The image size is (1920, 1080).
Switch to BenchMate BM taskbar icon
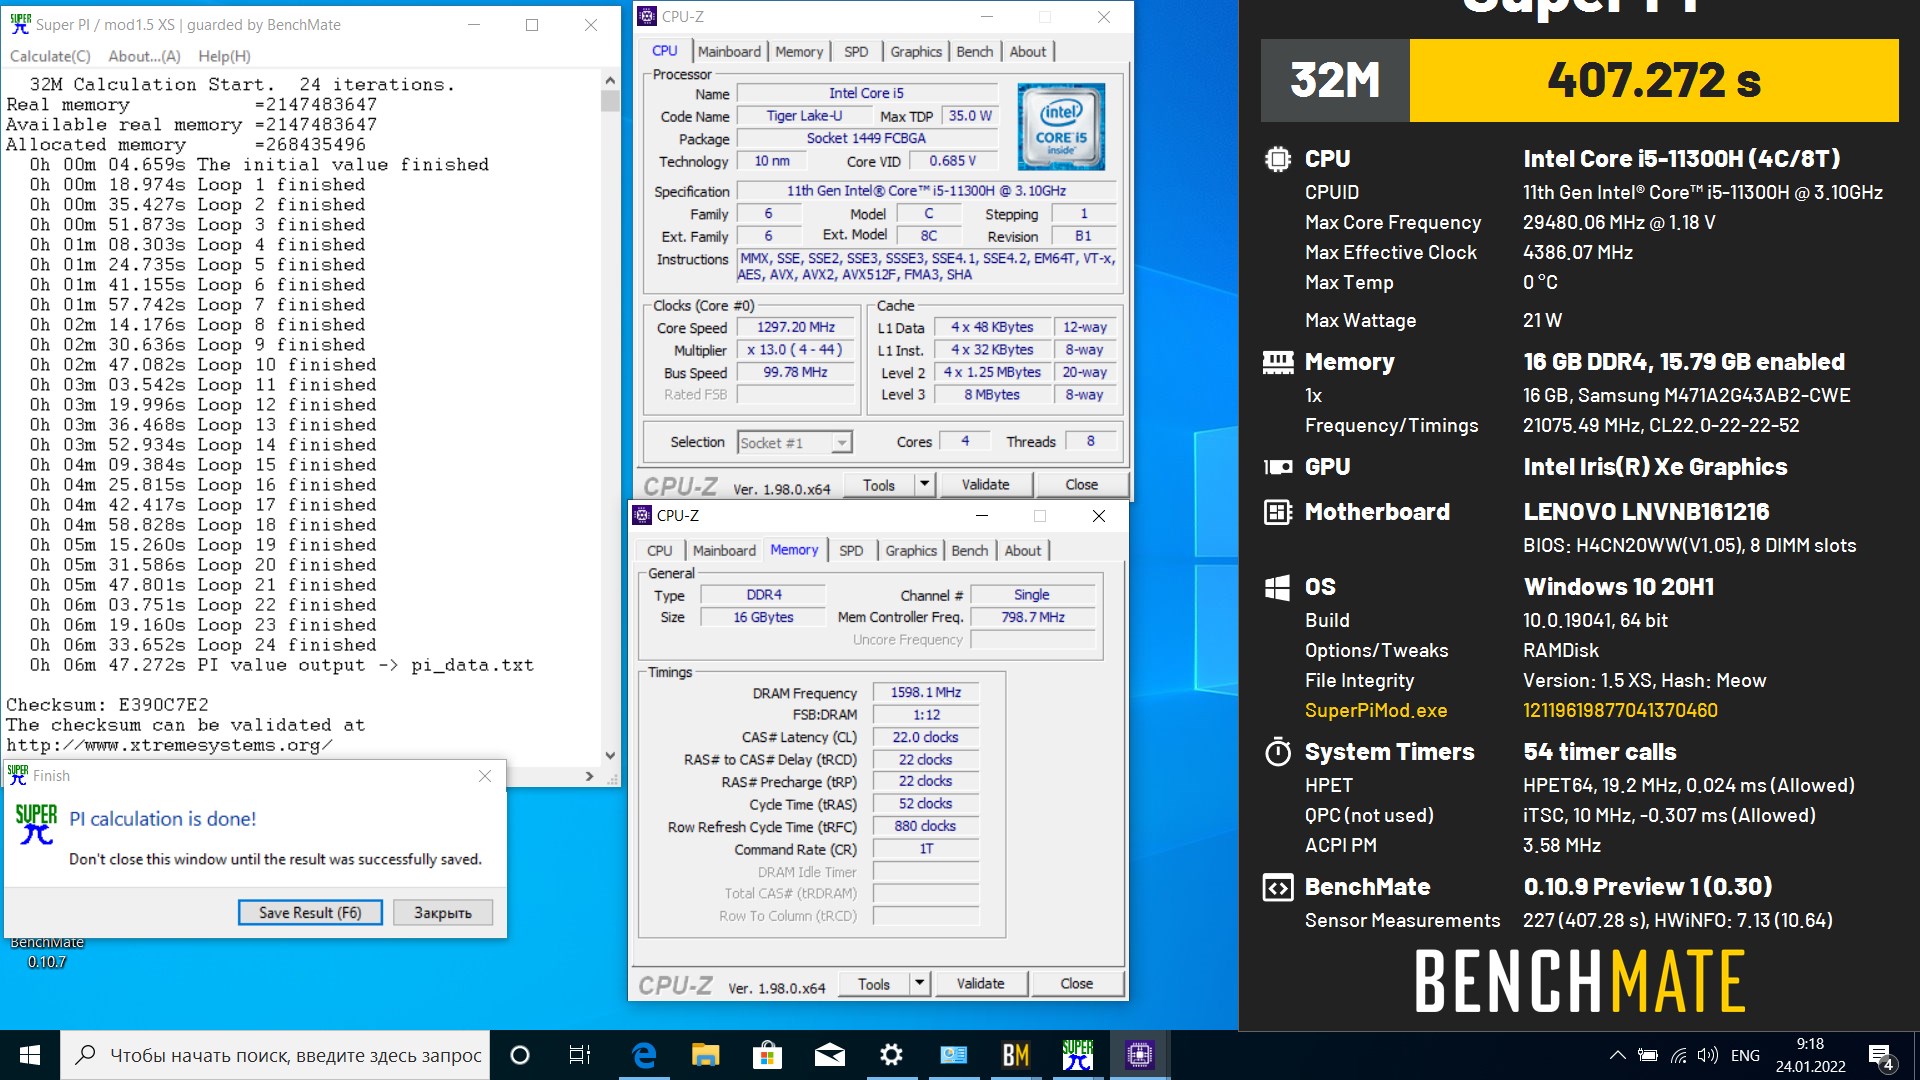1016,1055
